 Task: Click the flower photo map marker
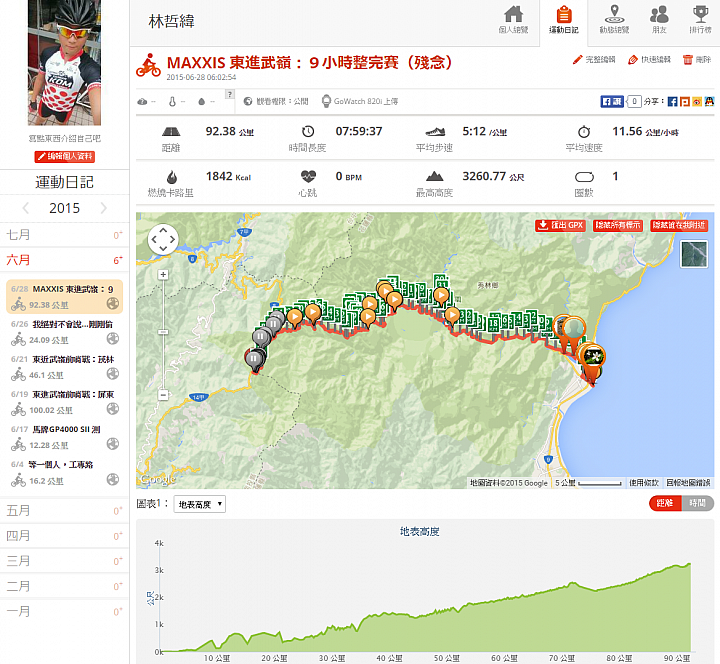point(593,356)
